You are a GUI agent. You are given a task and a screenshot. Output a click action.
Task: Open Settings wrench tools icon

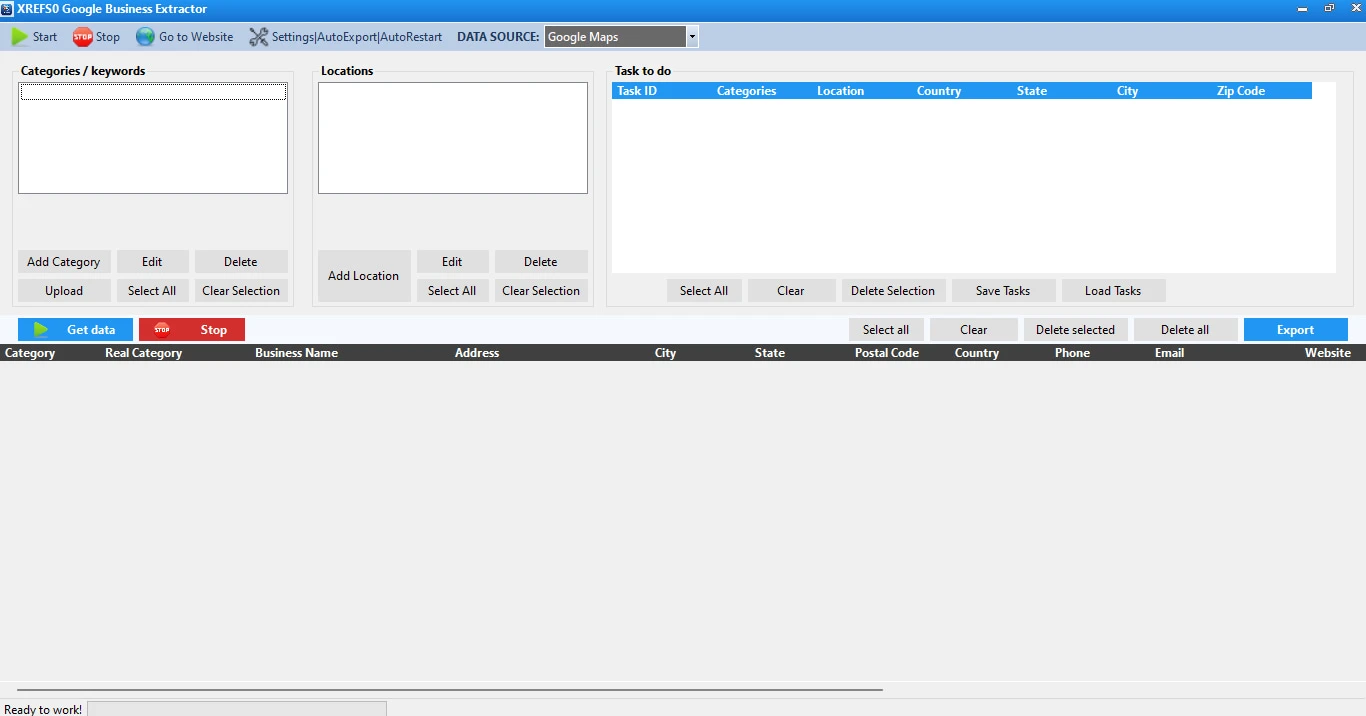pyautogui.click(x=258, y=37)
